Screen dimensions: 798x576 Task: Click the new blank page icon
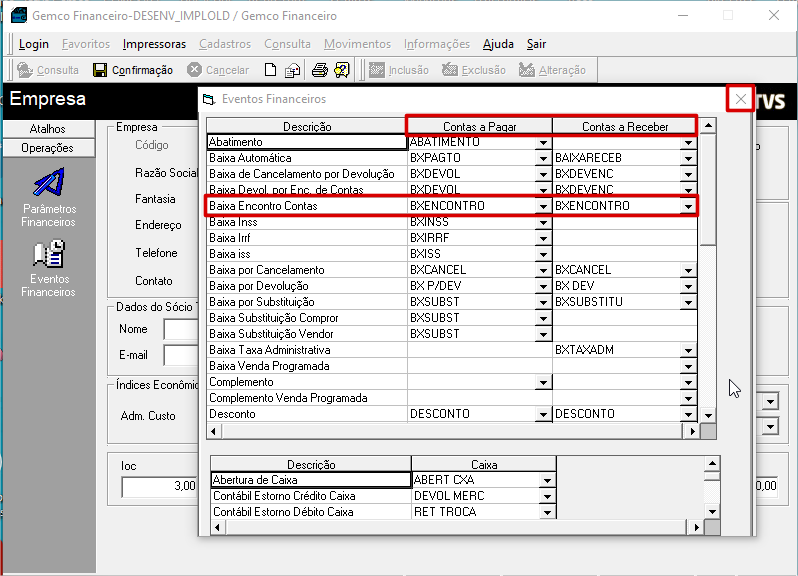[x=270, y=70]
